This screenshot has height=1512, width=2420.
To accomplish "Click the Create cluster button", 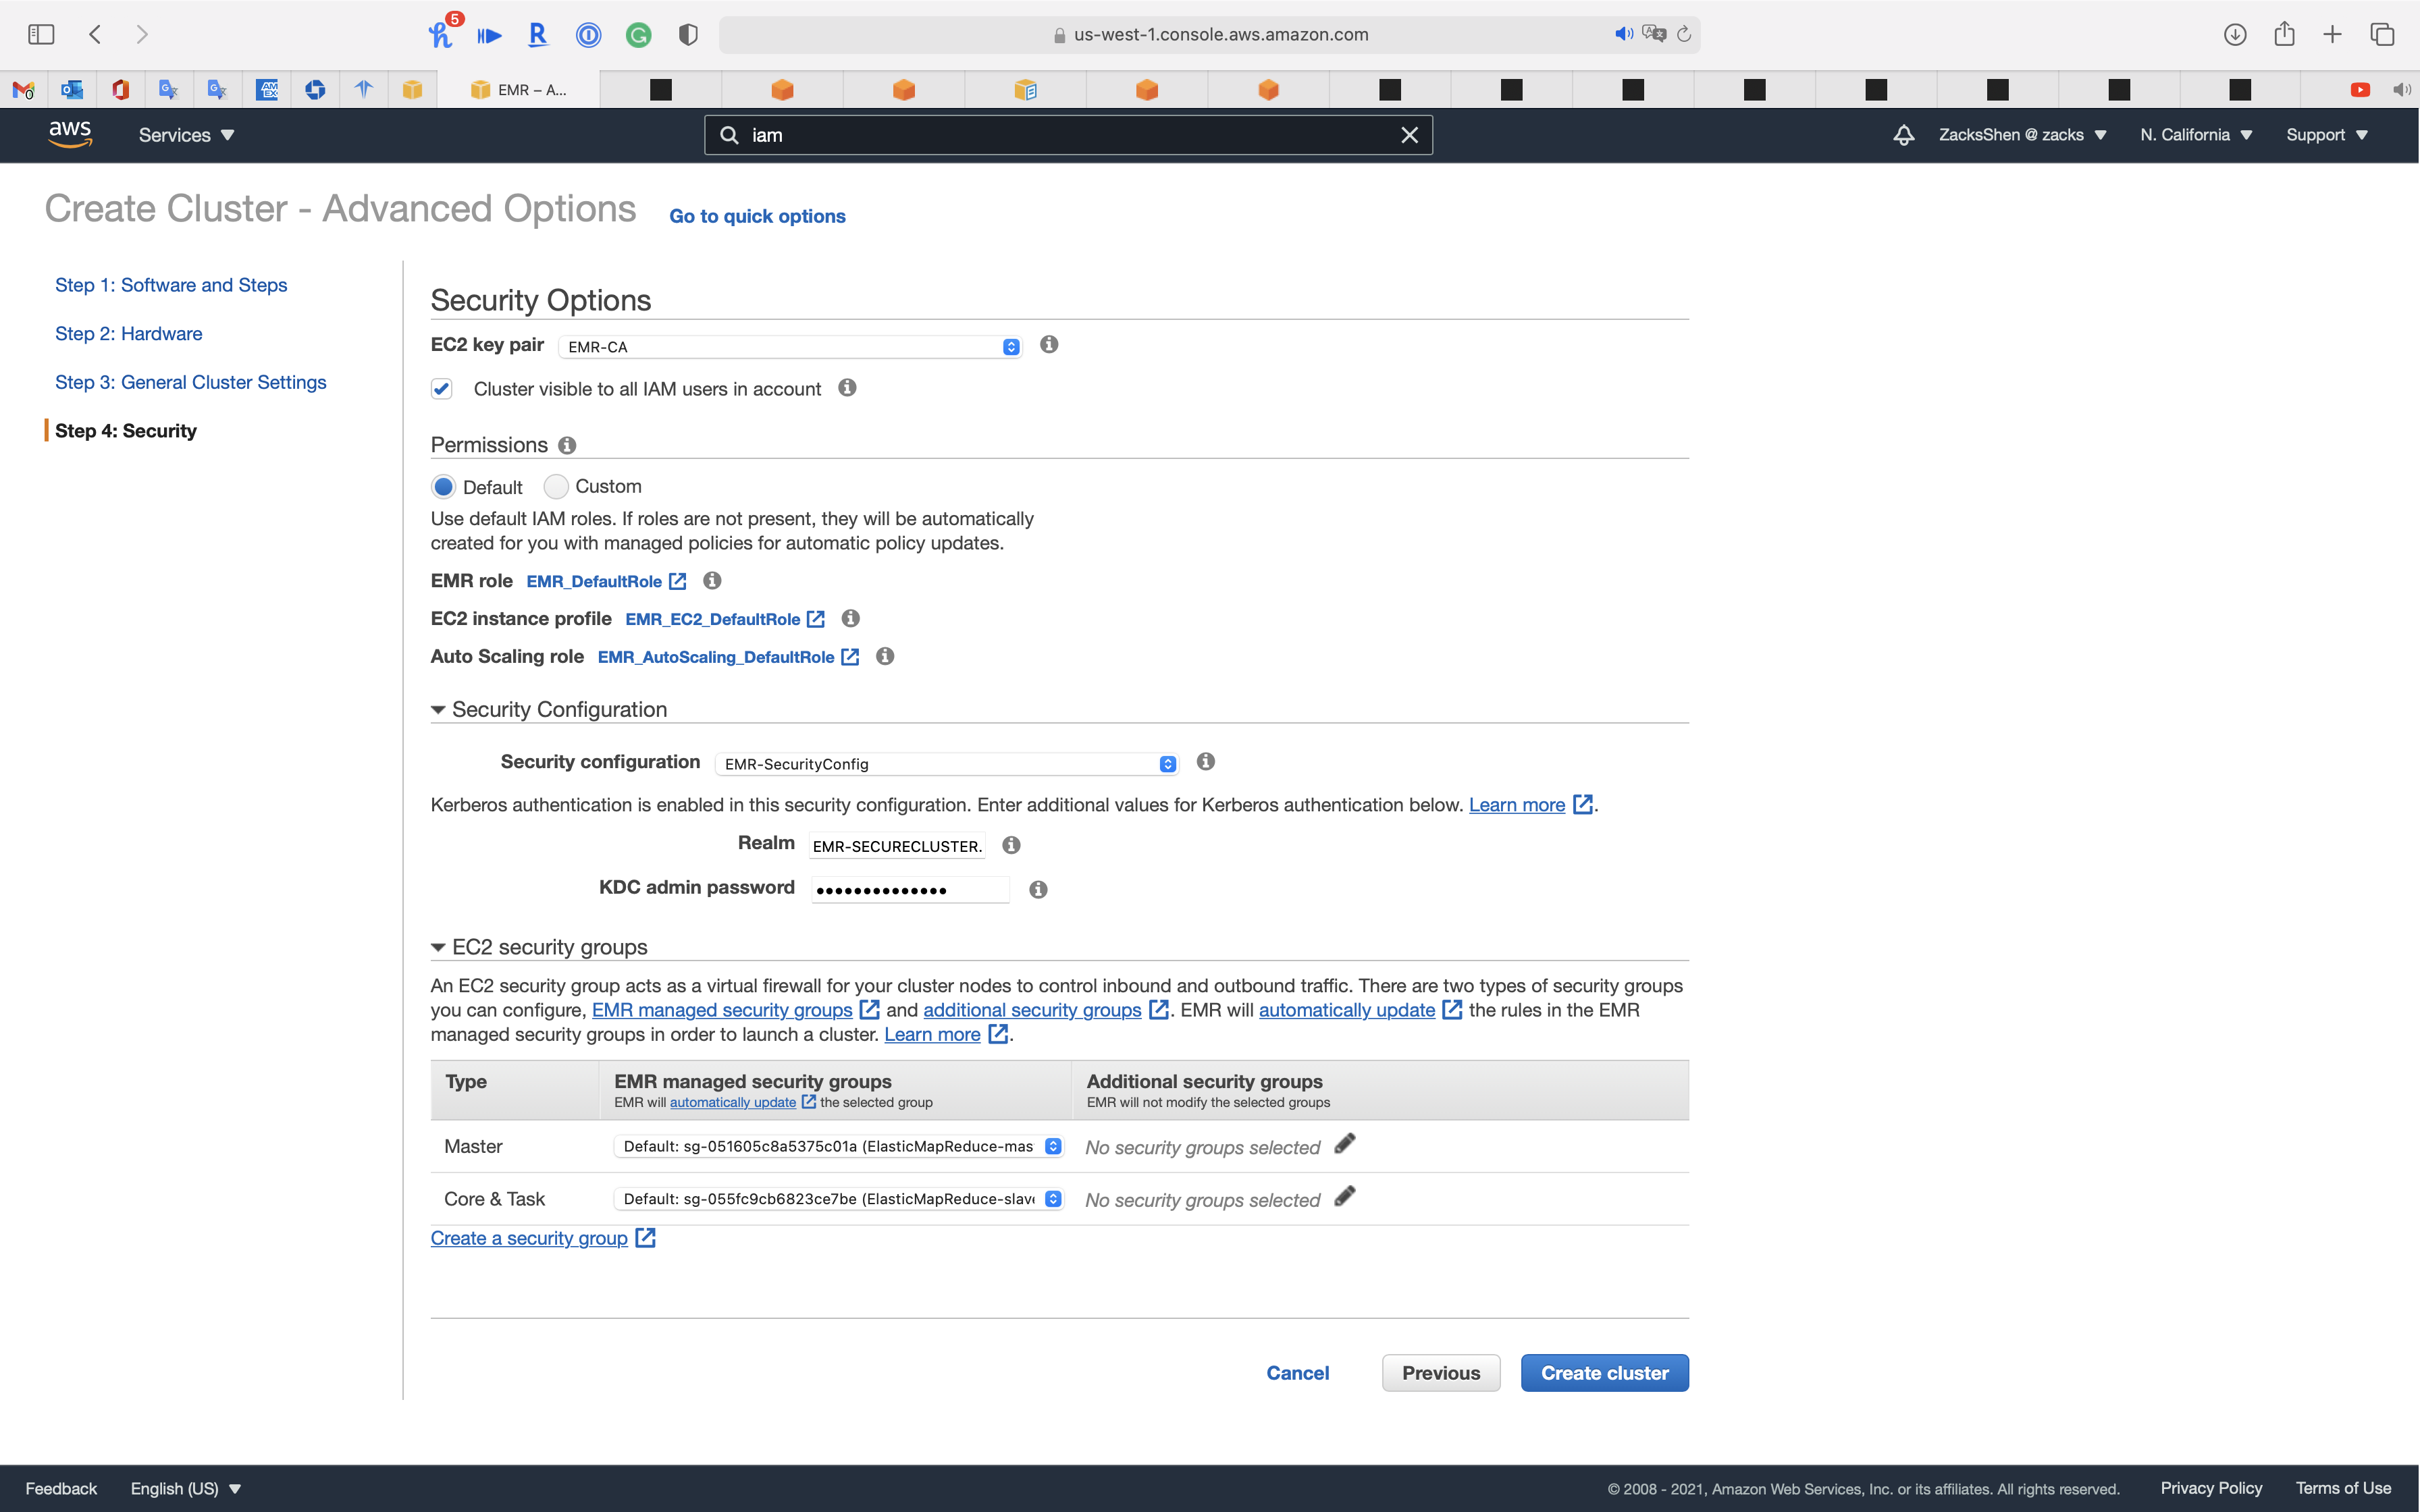I will pos(1603,1373).
